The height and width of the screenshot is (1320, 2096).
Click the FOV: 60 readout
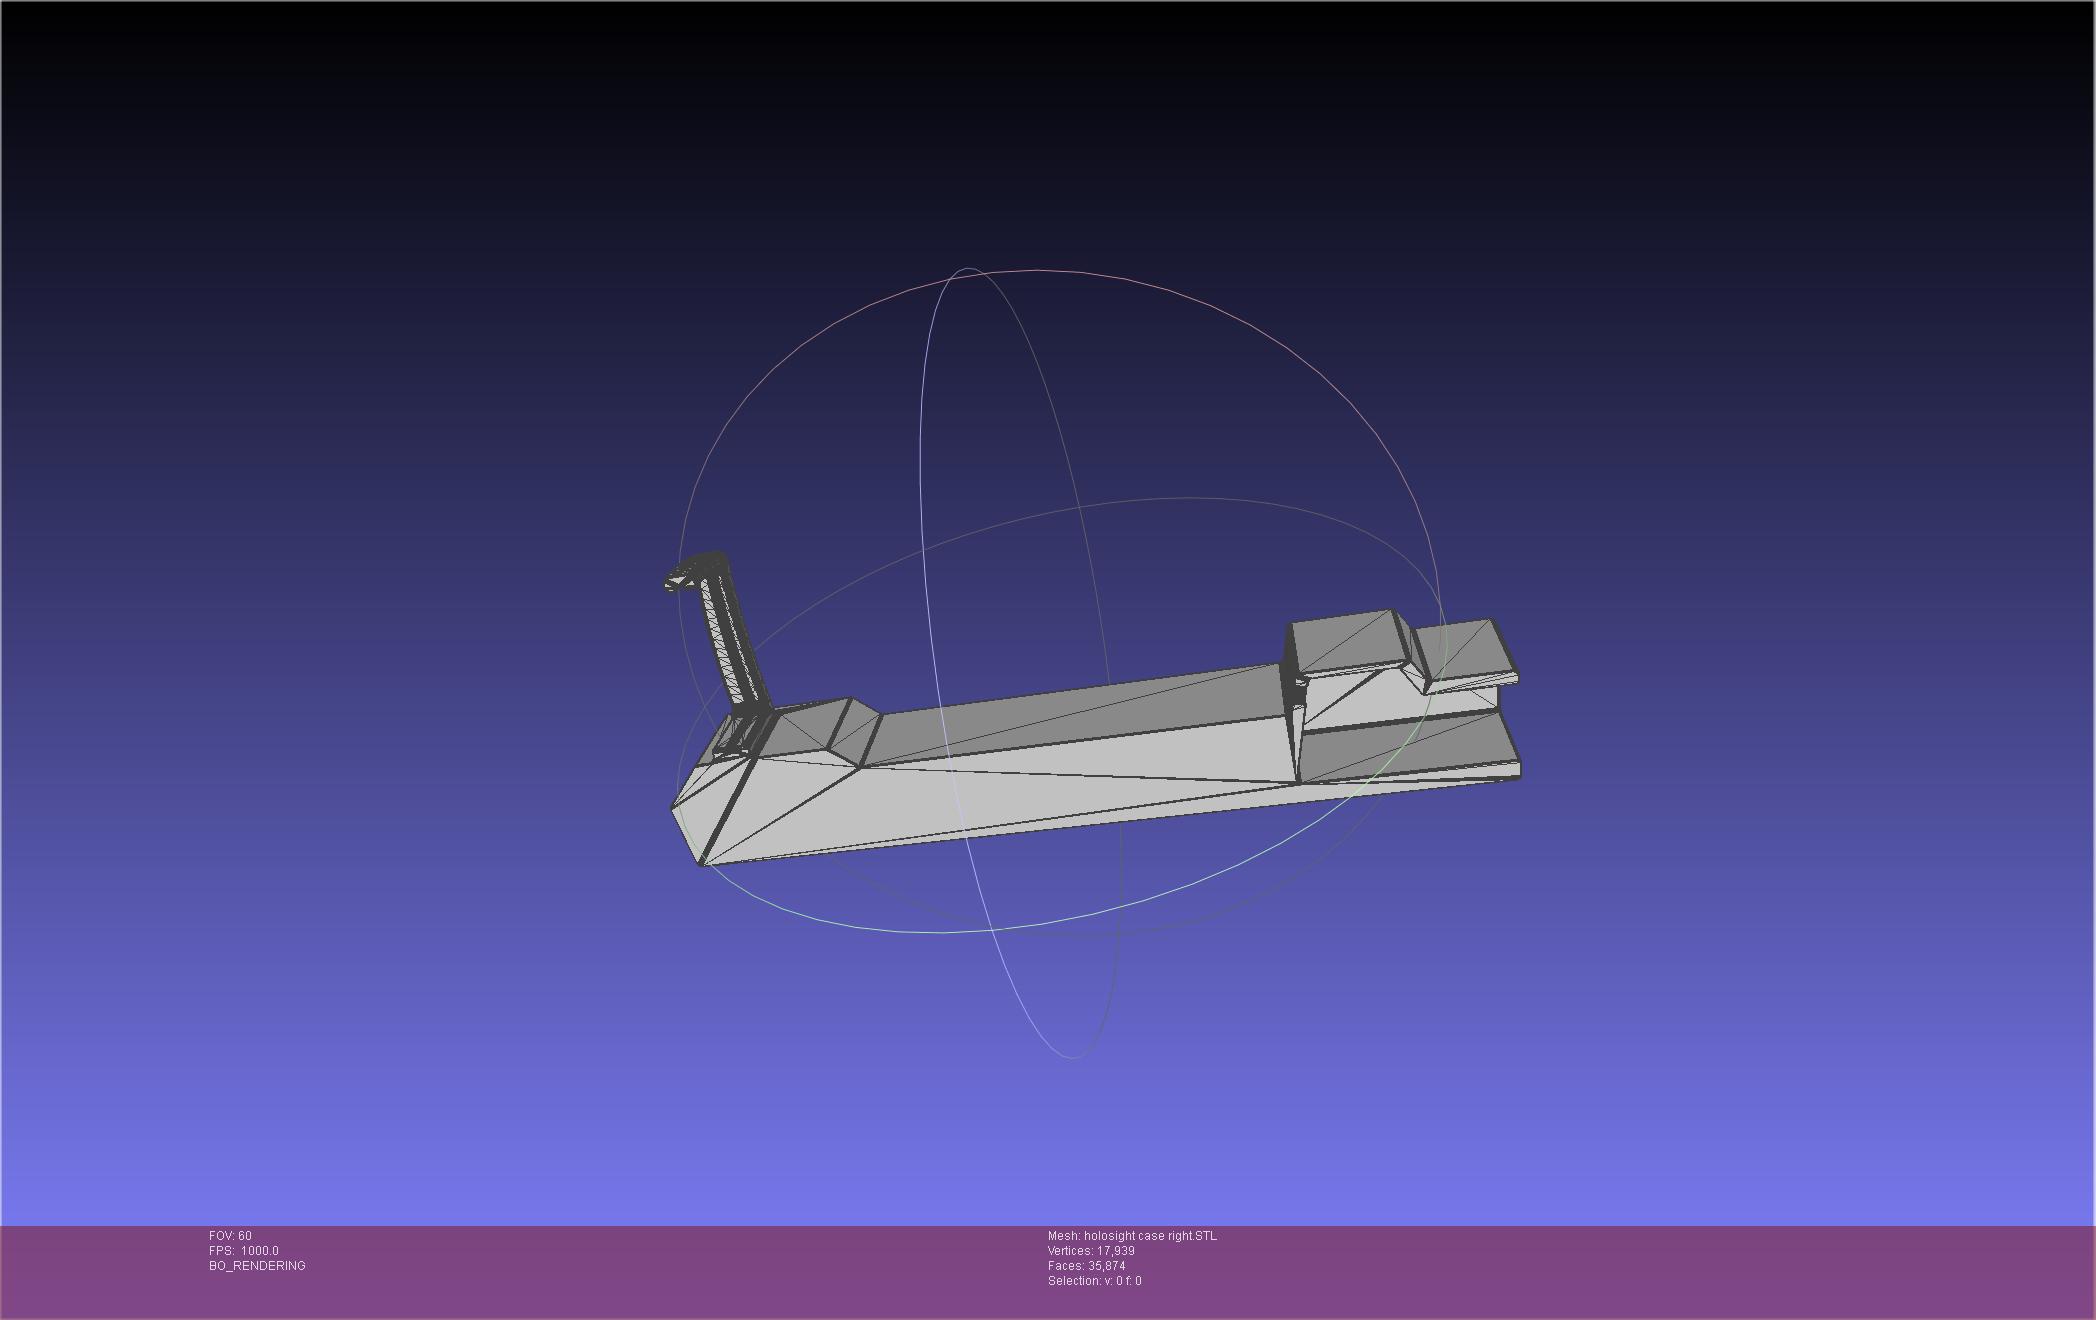click(230, 1236)
